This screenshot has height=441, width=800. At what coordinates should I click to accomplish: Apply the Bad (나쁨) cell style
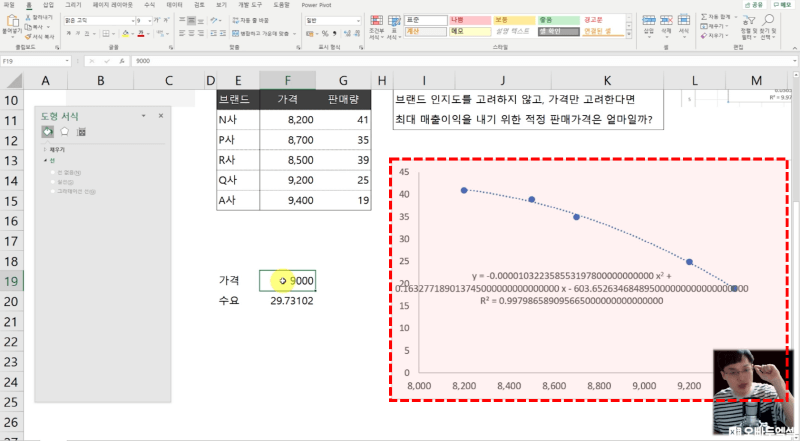[x=469, y=20]
